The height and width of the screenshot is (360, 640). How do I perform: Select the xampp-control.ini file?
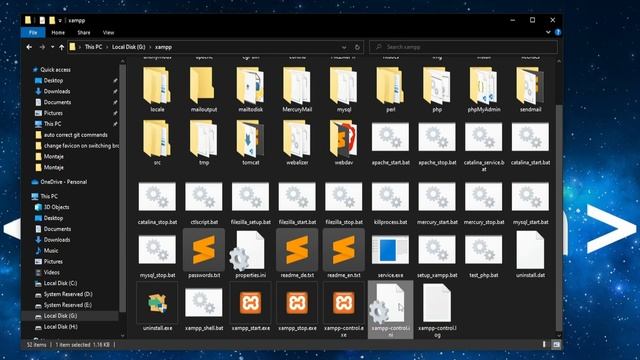click(x=390, y=309)
